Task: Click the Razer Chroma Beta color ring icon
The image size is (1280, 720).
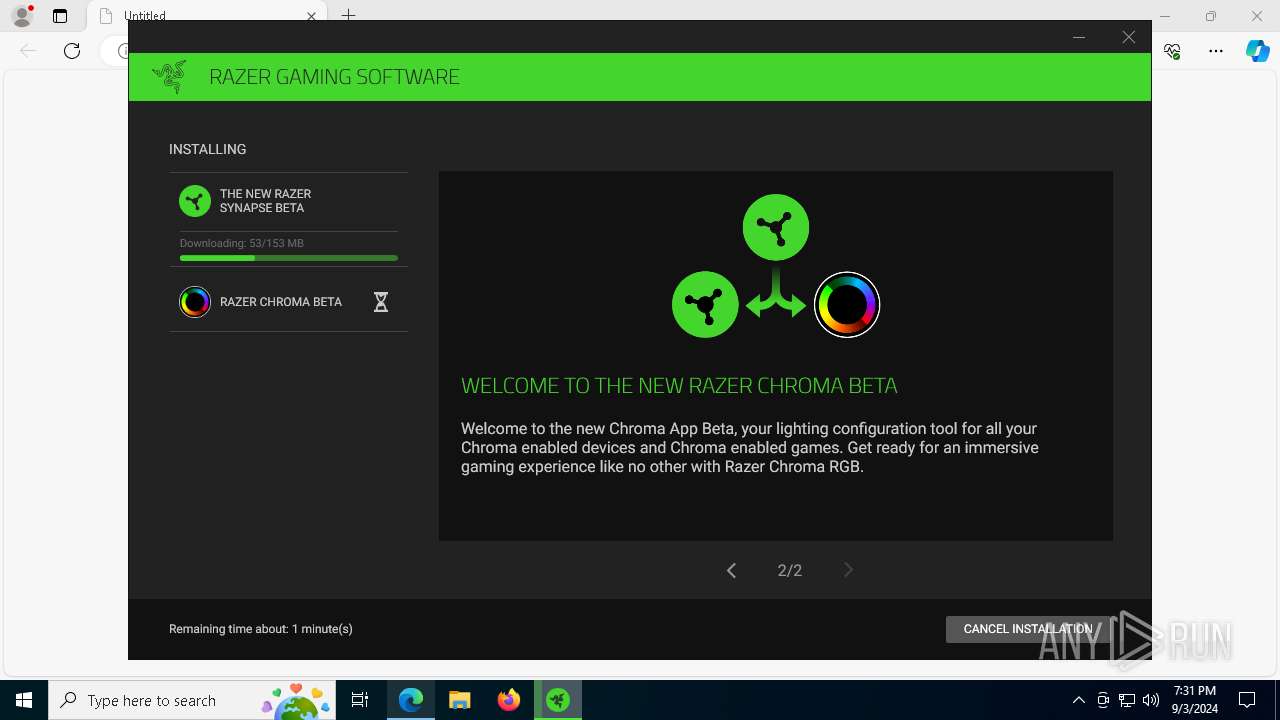Action: click(195, 302)
